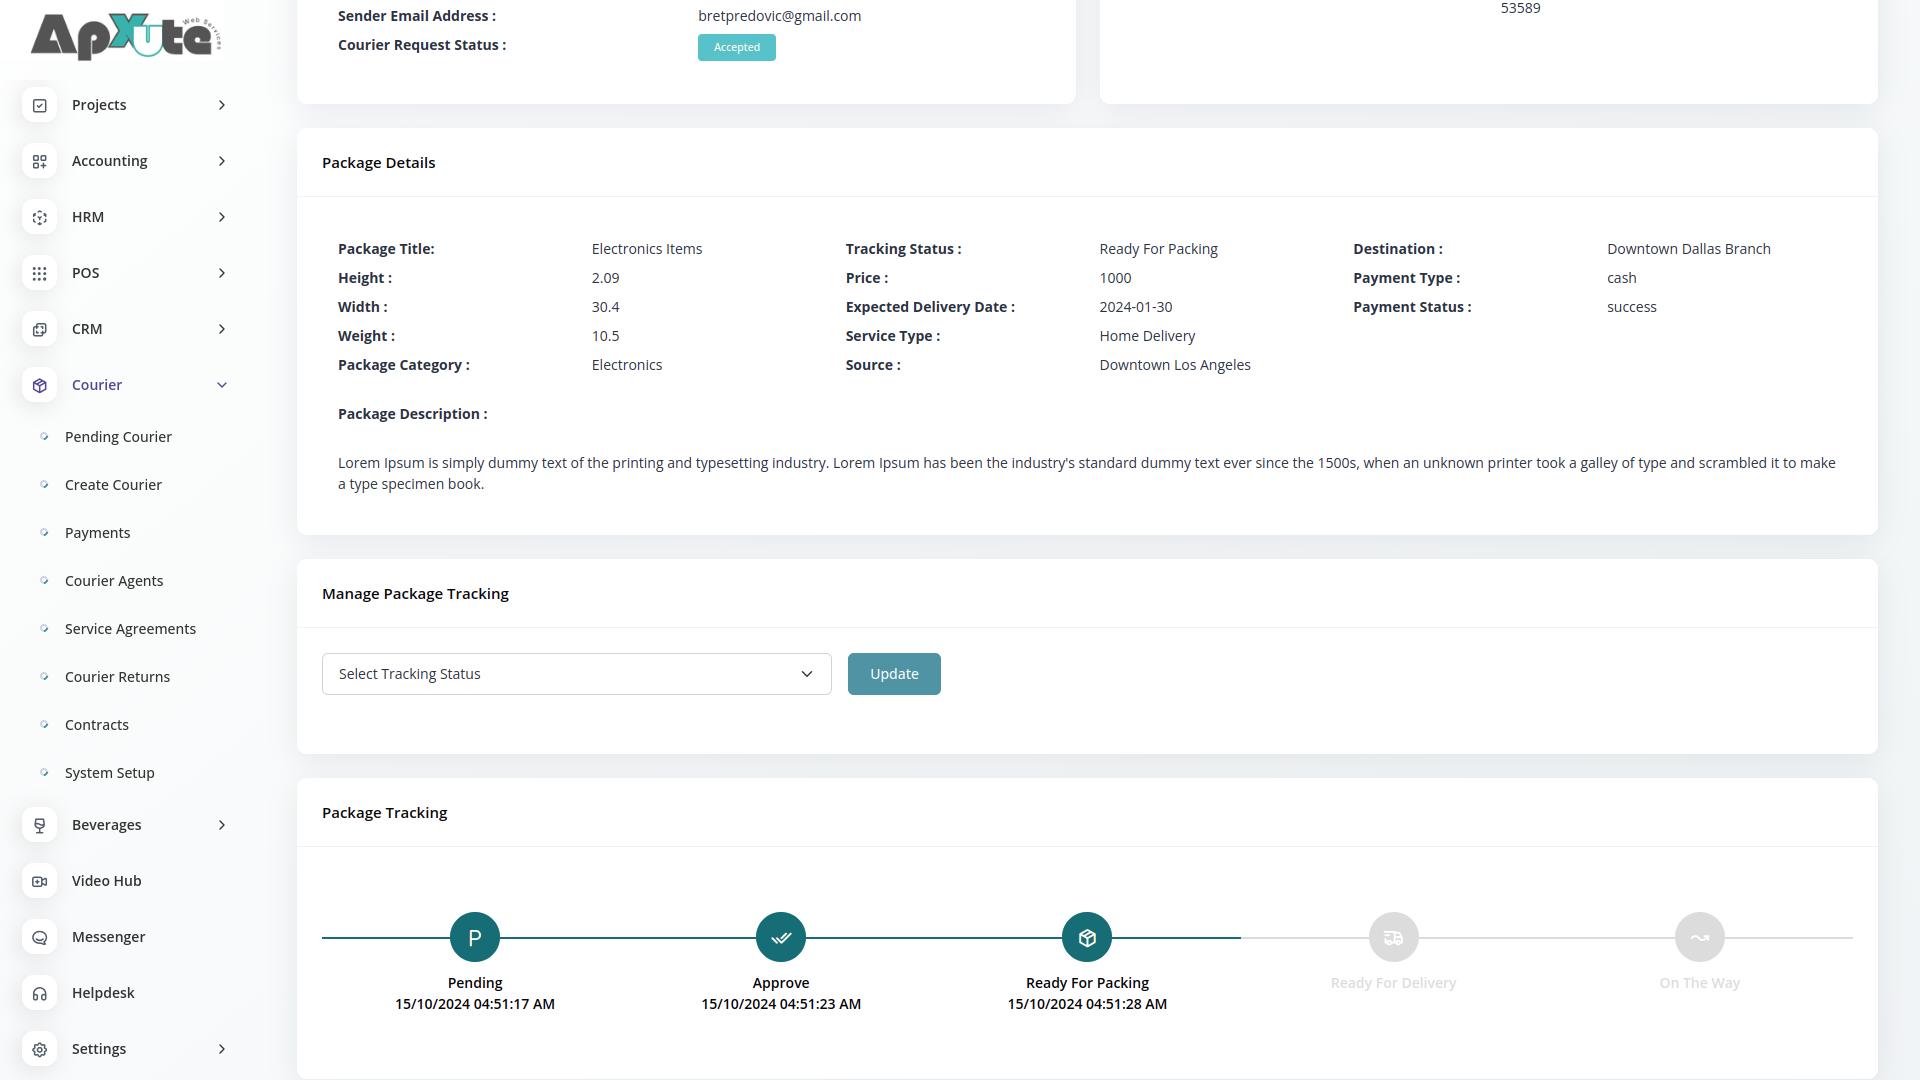Click the HRM sidebar icon

point(40,217)
